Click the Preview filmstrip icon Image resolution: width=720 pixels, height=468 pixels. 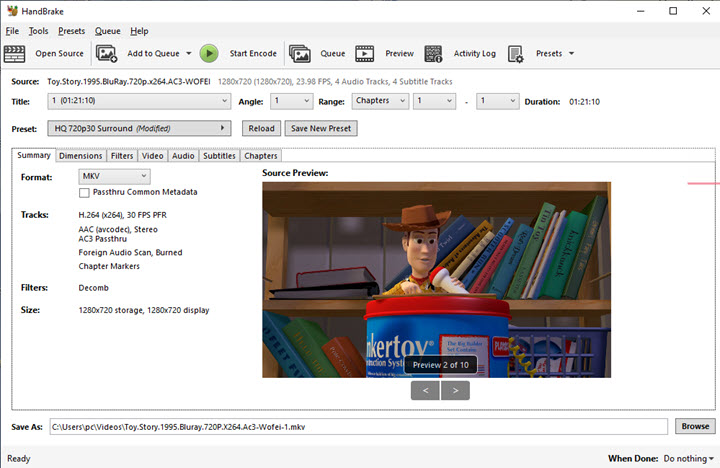tap(365, 53)
